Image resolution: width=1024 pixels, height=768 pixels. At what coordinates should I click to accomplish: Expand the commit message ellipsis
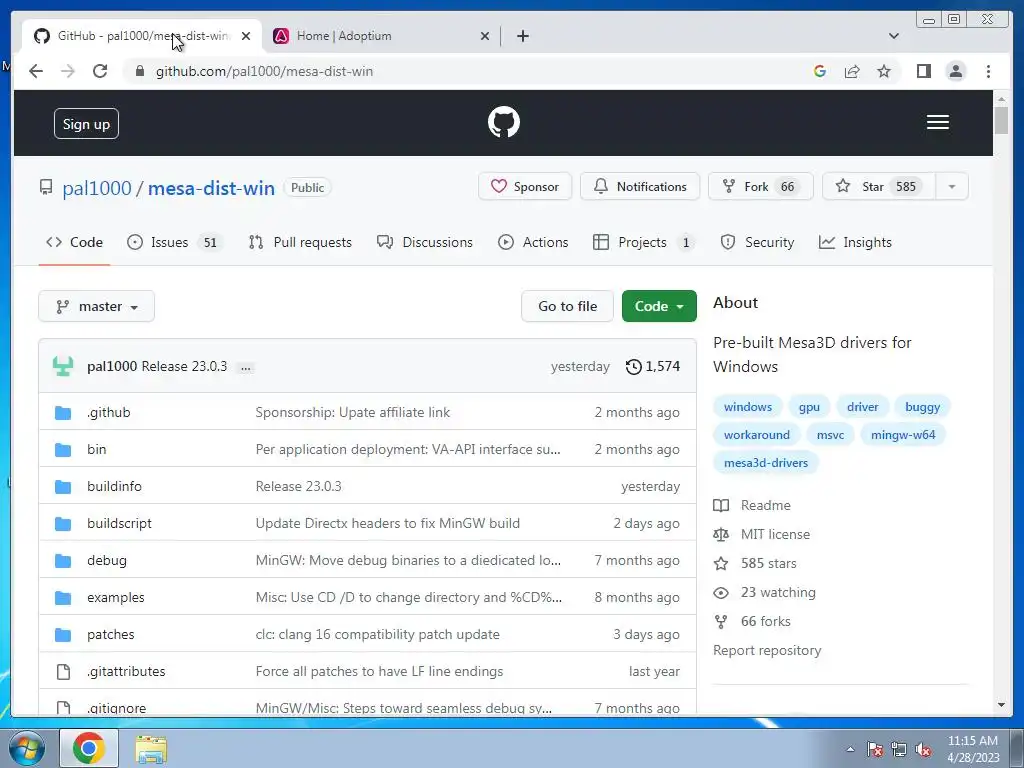coord(246,367)
